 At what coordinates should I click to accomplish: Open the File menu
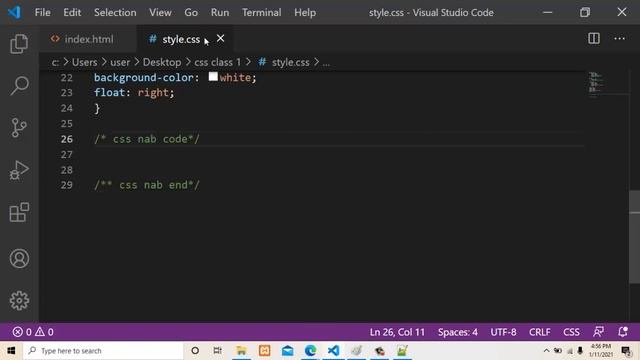pos(42,13)
